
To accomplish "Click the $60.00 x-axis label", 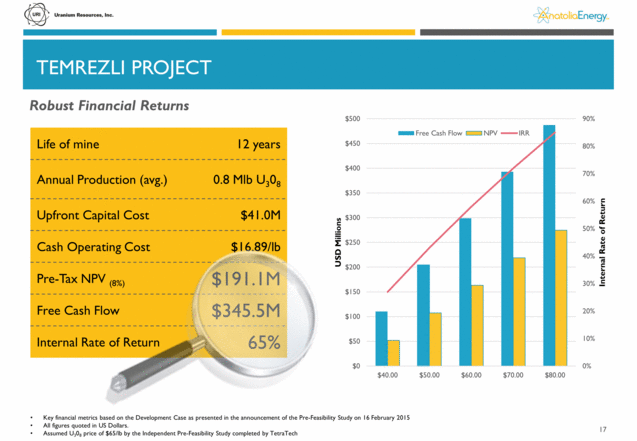I will click(471, 375).
